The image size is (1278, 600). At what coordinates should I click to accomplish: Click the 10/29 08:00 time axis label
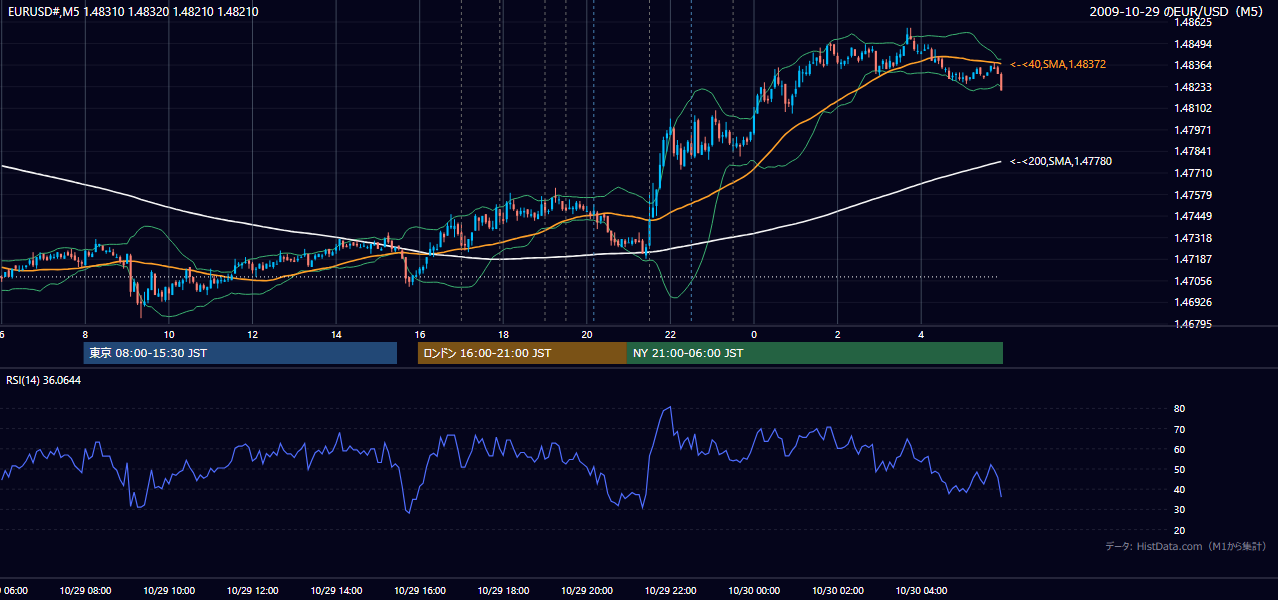click(x=85, y=590)
